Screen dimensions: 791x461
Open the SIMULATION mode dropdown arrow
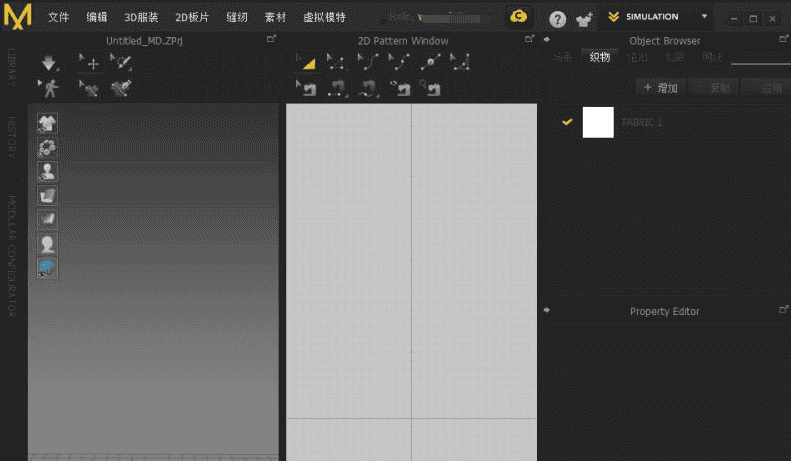tap(705, 17)
